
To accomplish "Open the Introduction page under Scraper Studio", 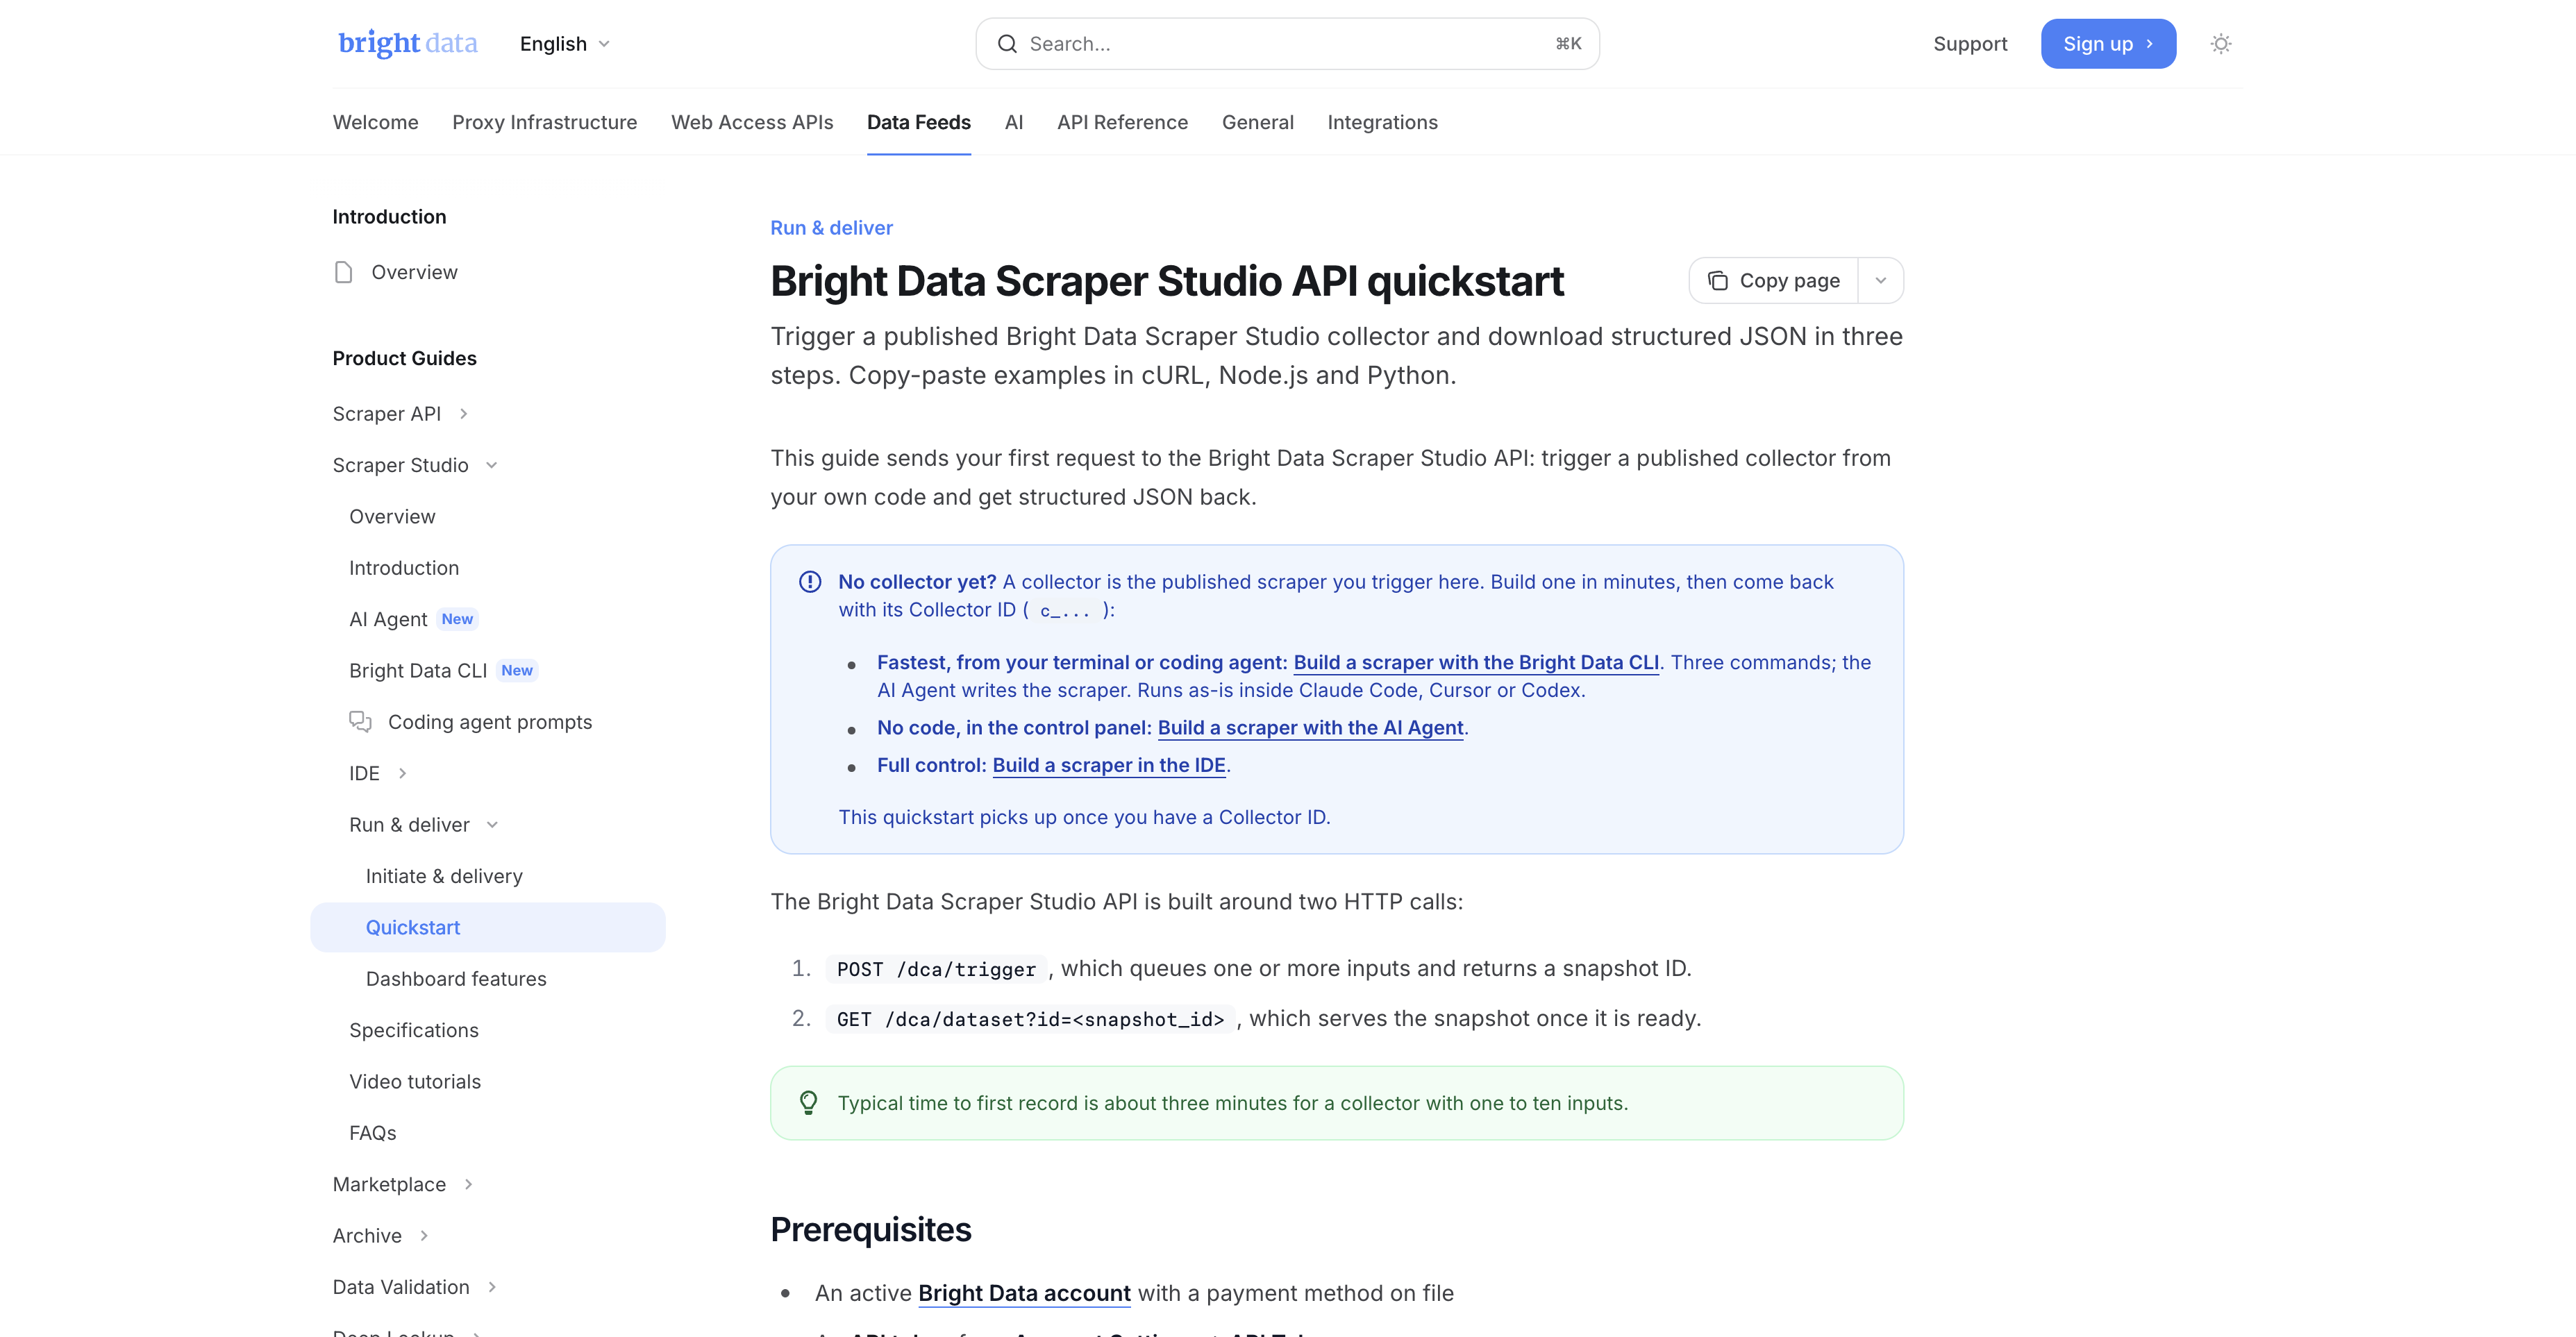I will (x=404, y=568).
